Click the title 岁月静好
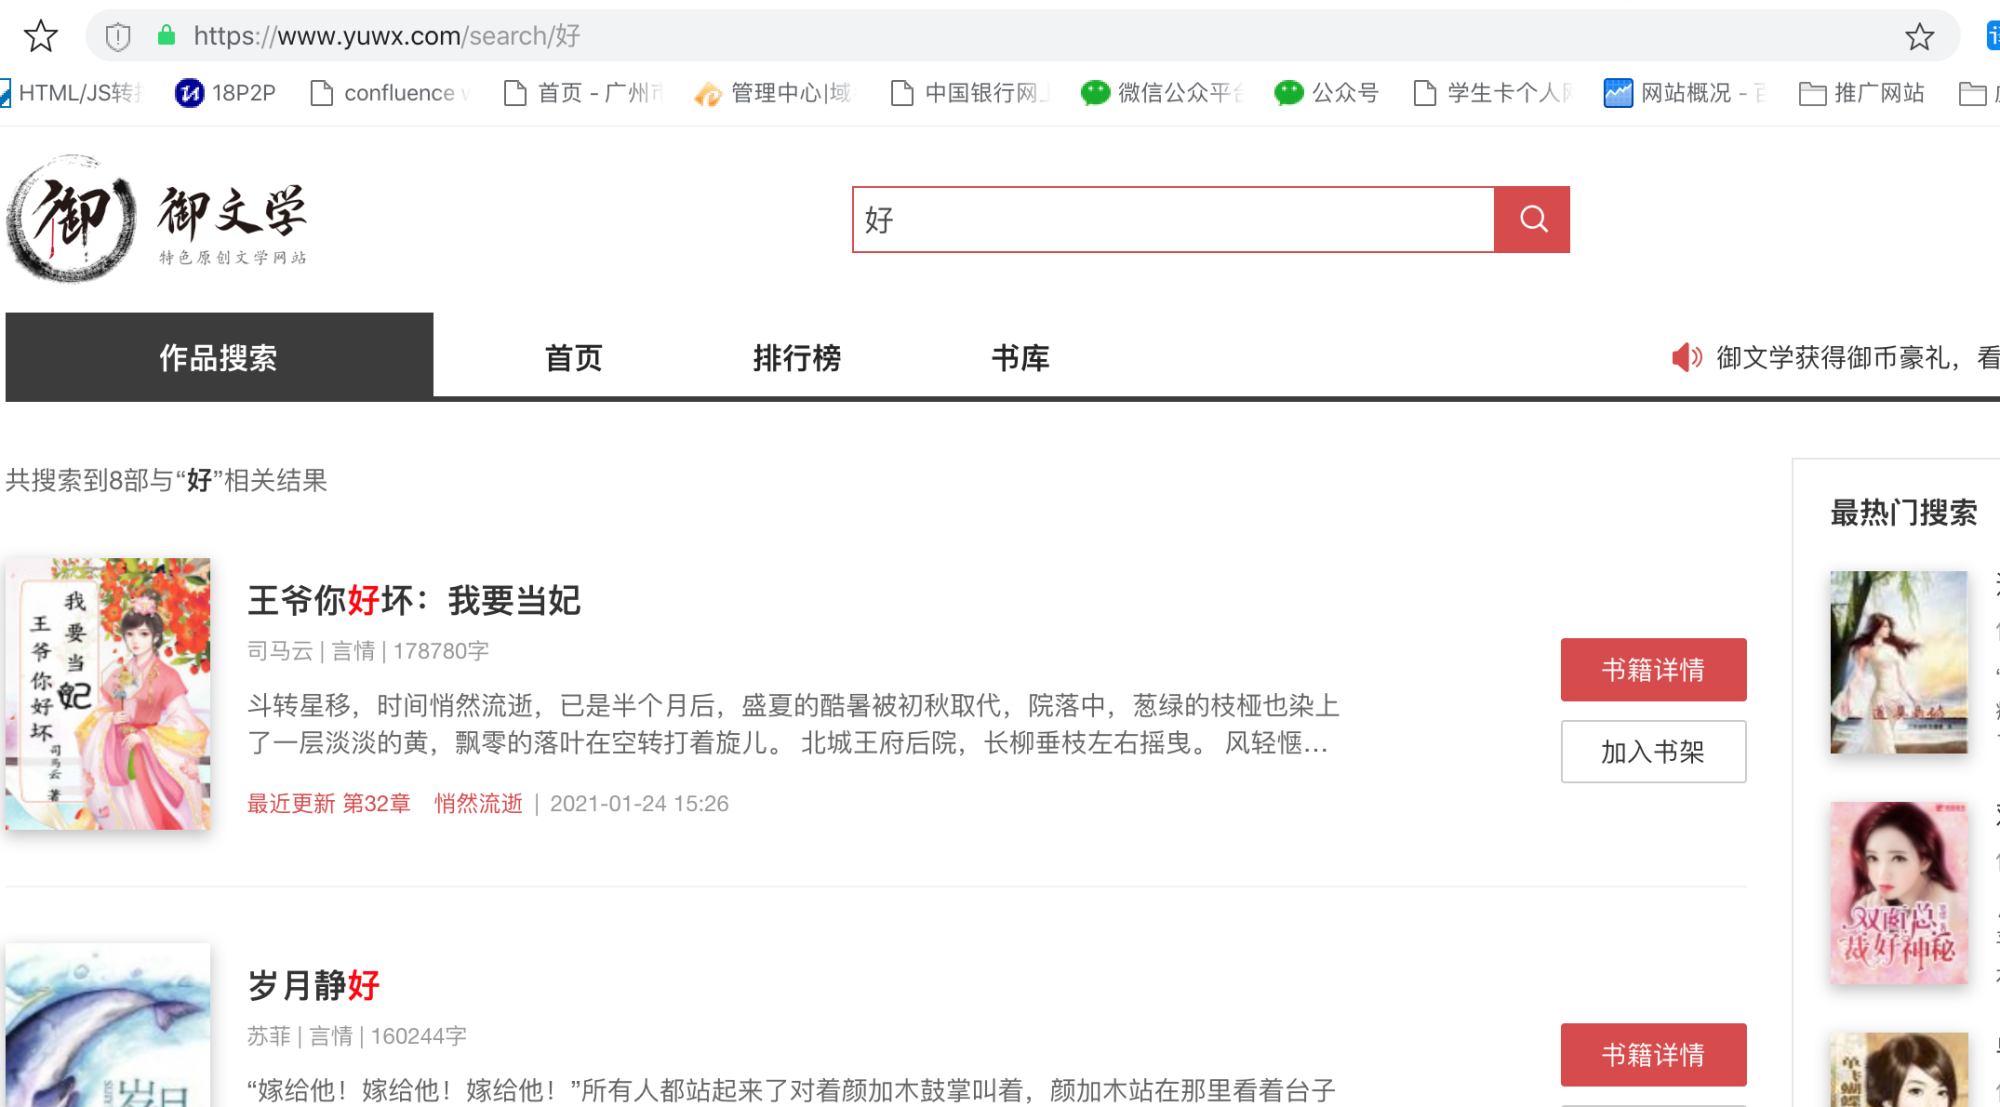The image size is (2000, 1107). pyautogui.click(x=314, y=985)
